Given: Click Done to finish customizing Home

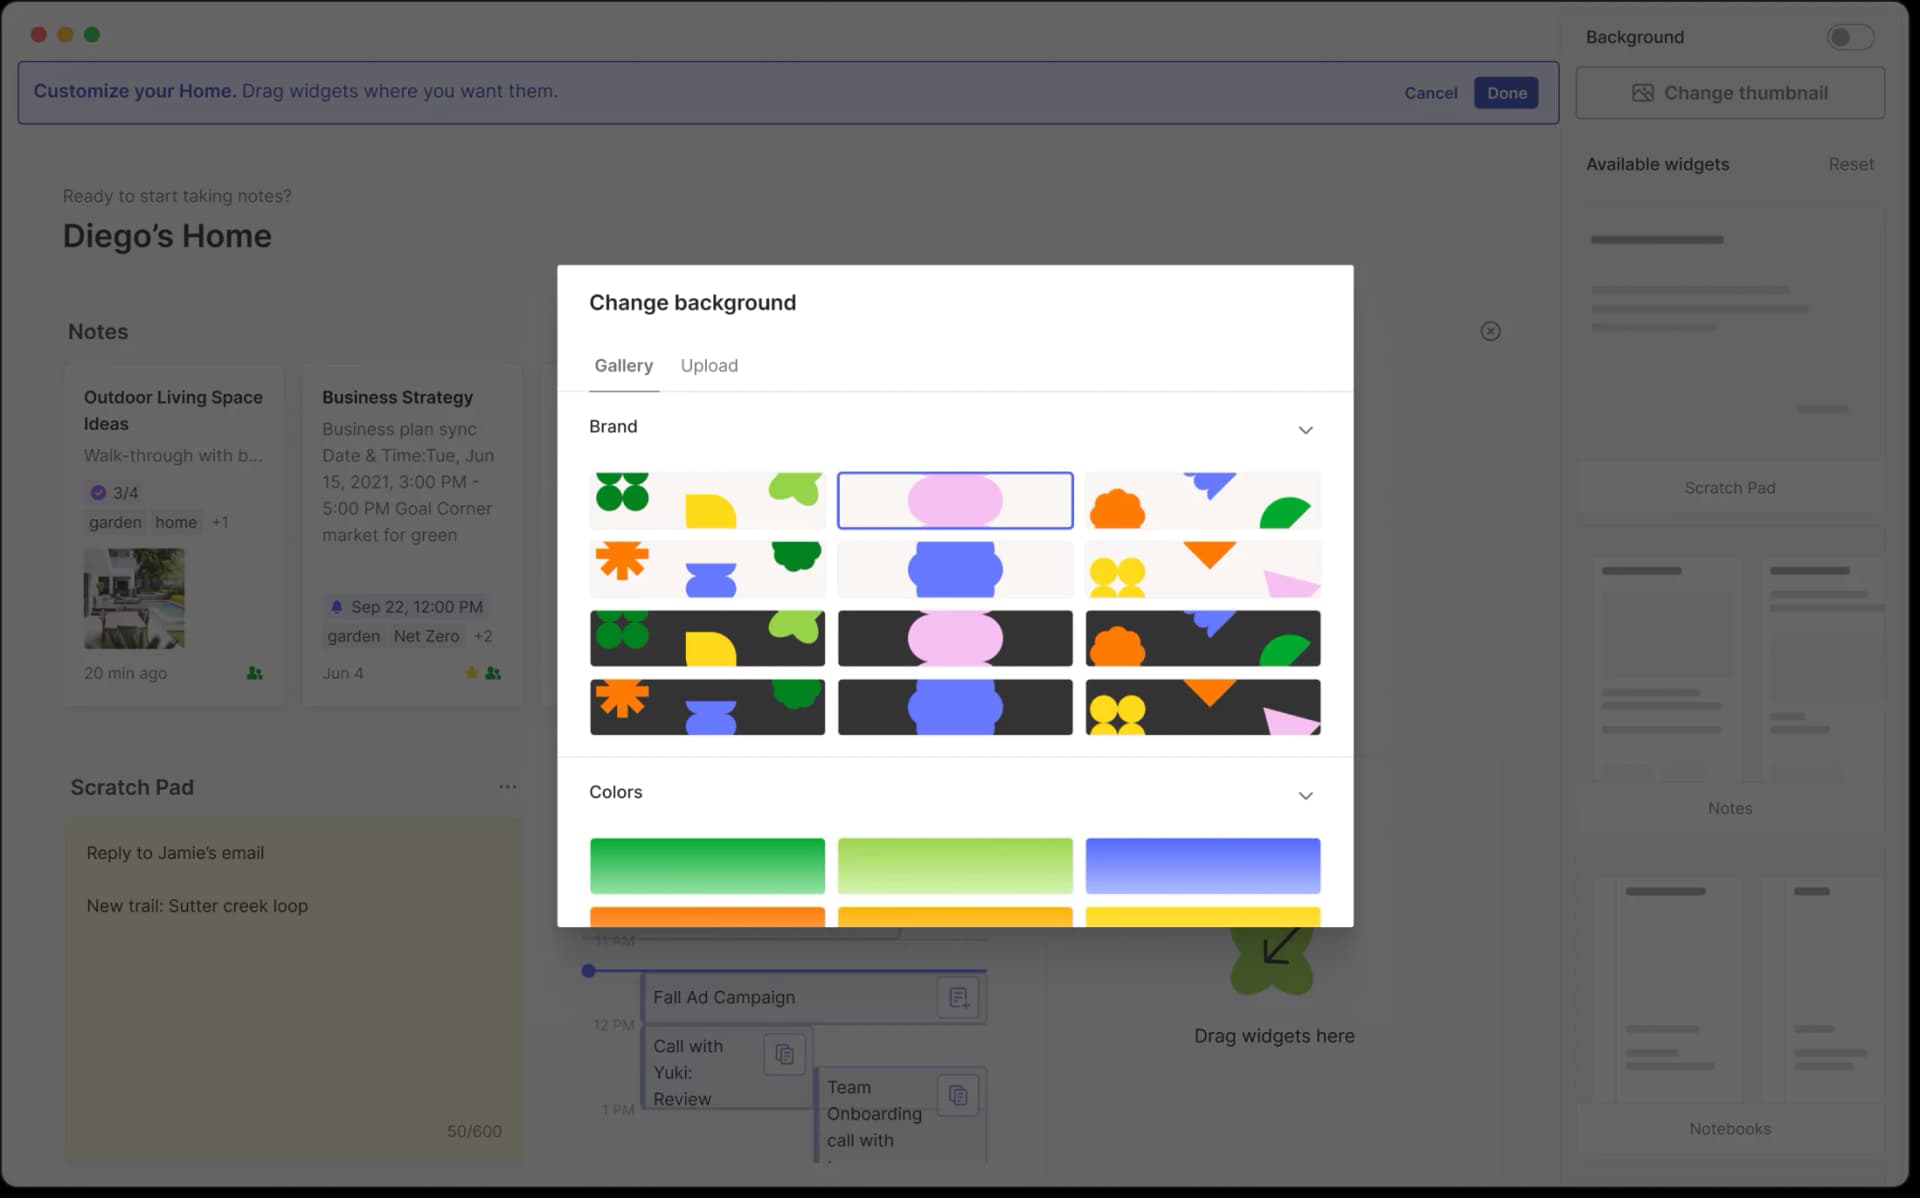Looking at the screenshot, I should click(x=1506, y=92).
